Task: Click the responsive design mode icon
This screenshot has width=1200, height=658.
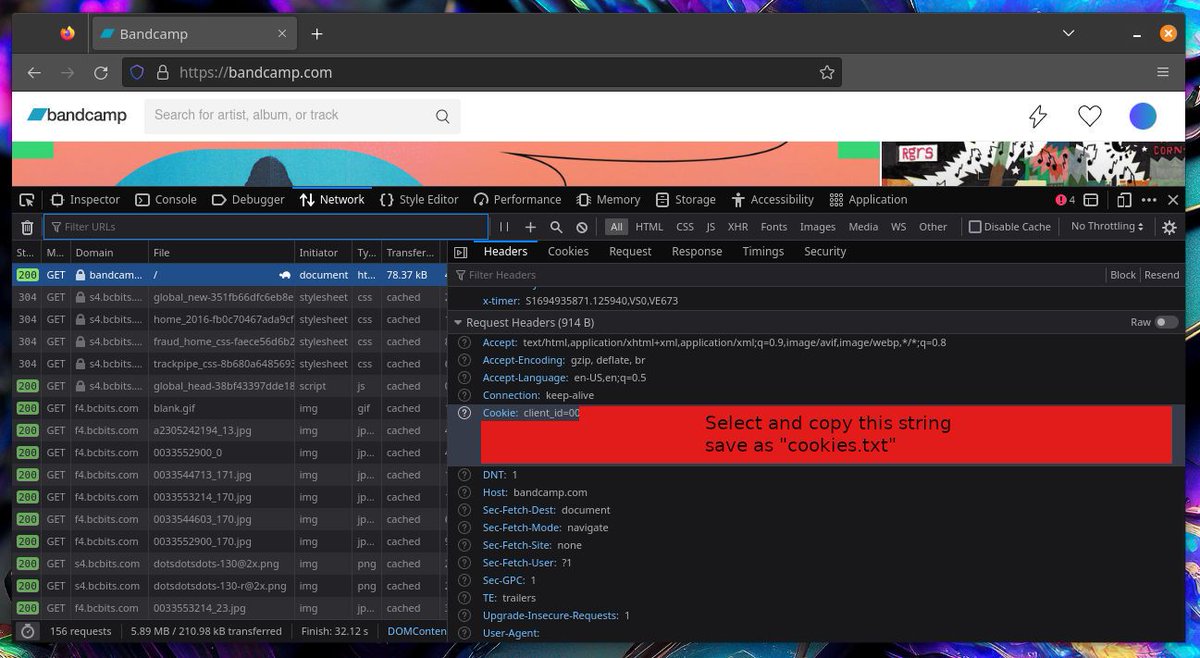Action: (x=1124, y=200)
